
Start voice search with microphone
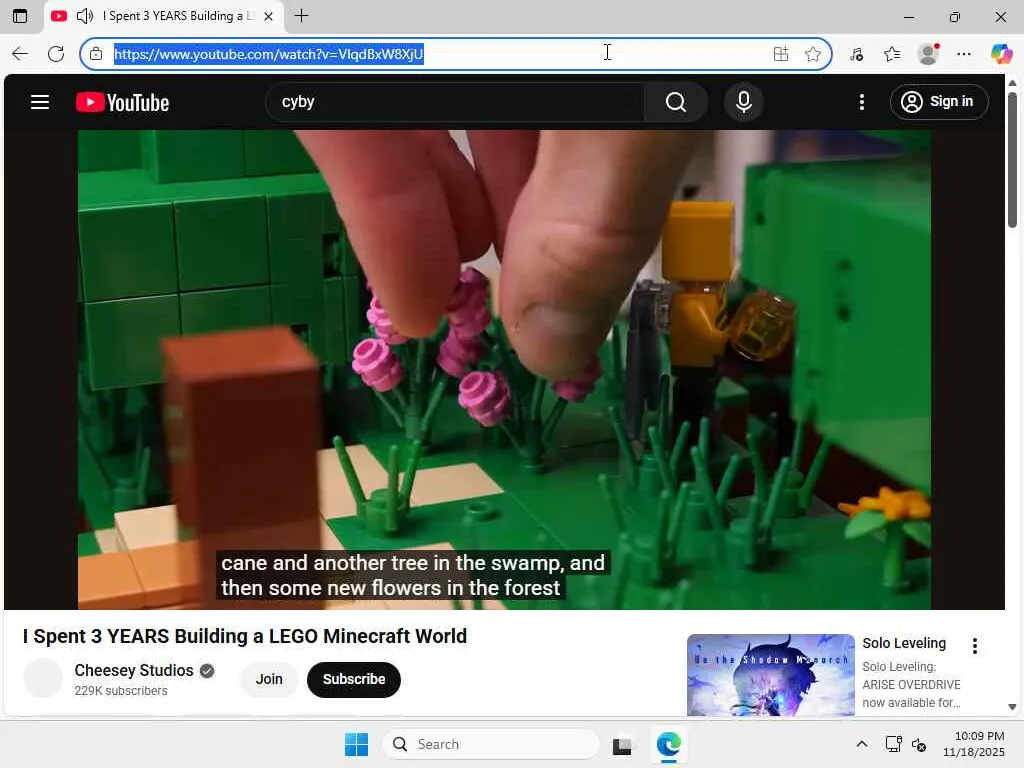[743, 102]
